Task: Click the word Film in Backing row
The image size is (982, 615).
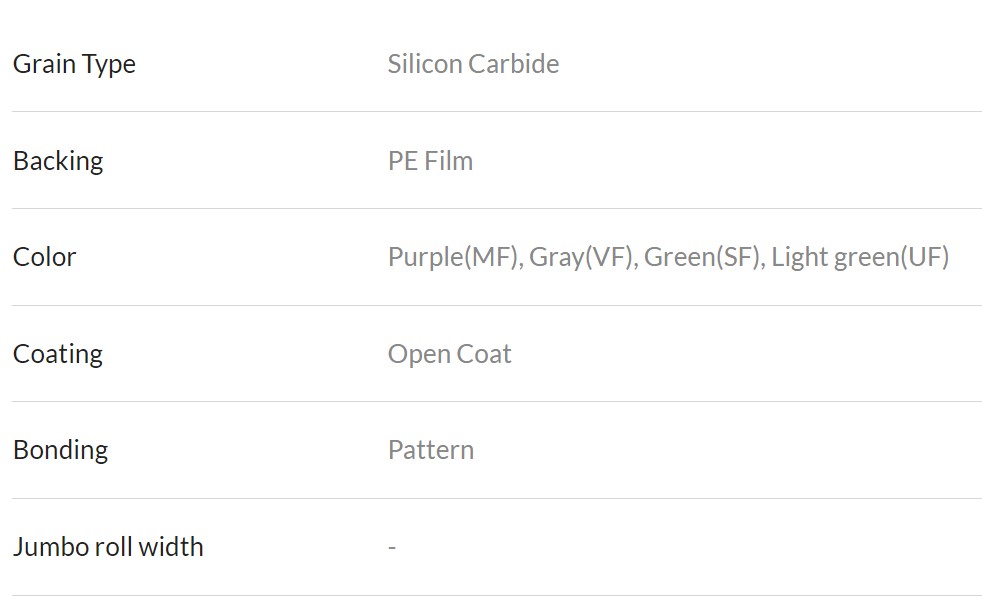Action: tap(448, 161)
